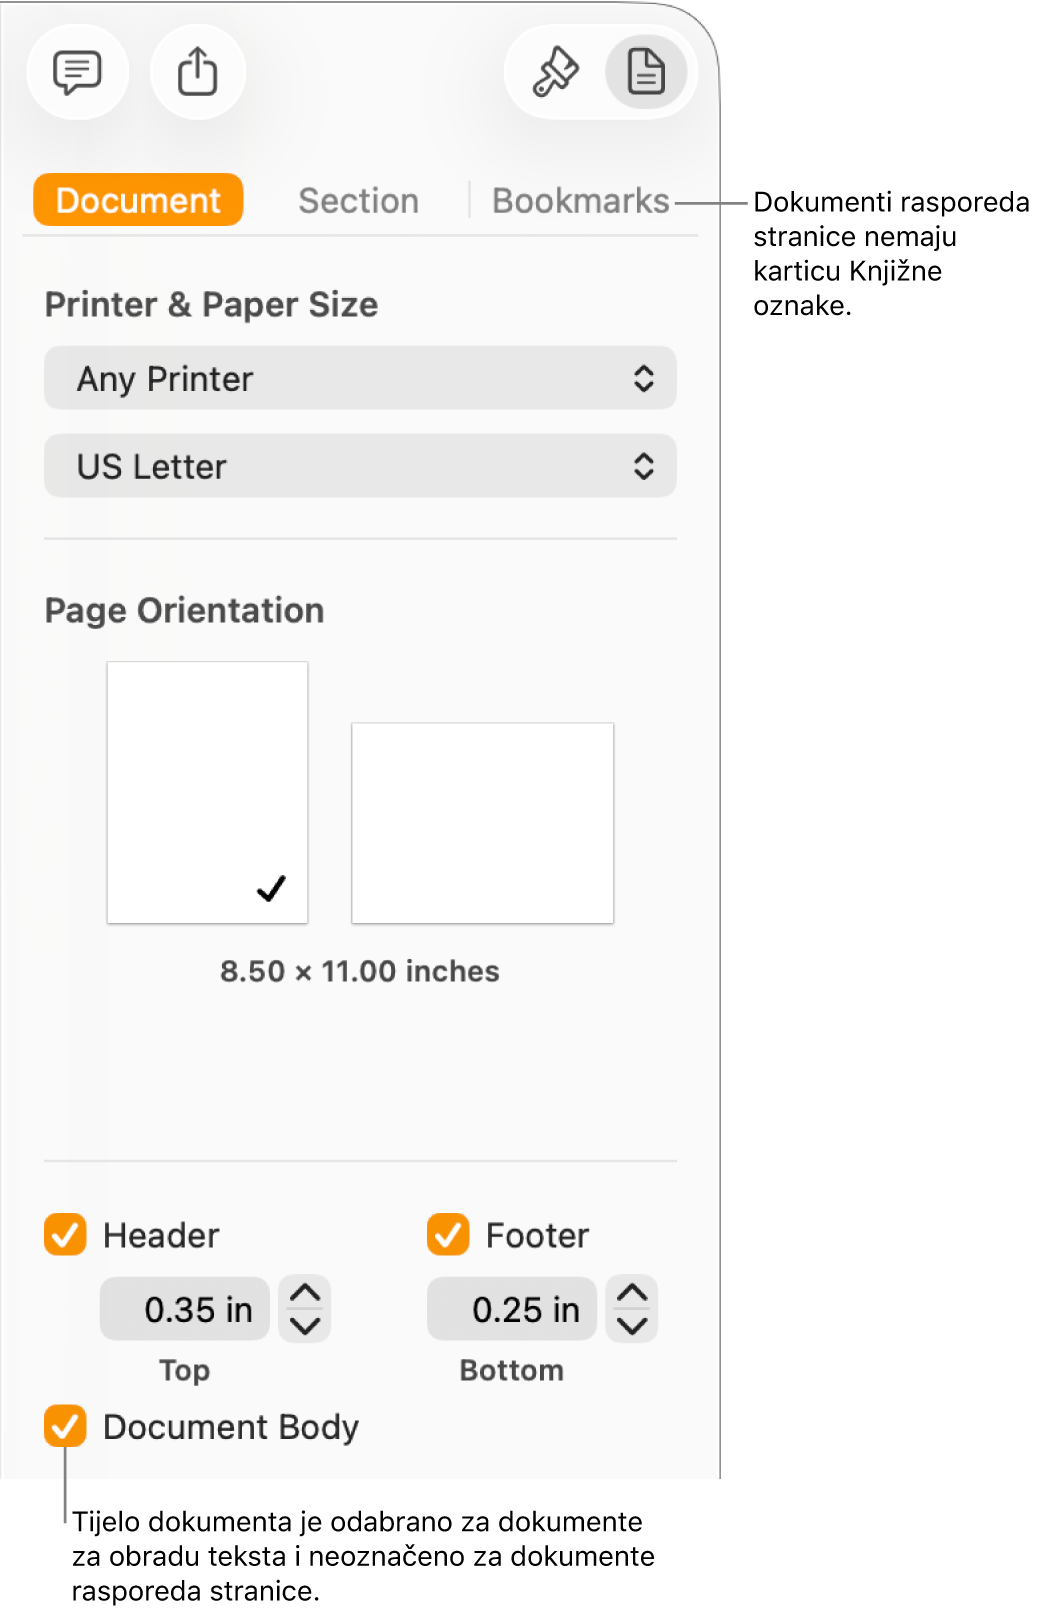Disable the Footer checkbox
The width and height of the screenshot is (1048, 1609).
[448, 1235]
